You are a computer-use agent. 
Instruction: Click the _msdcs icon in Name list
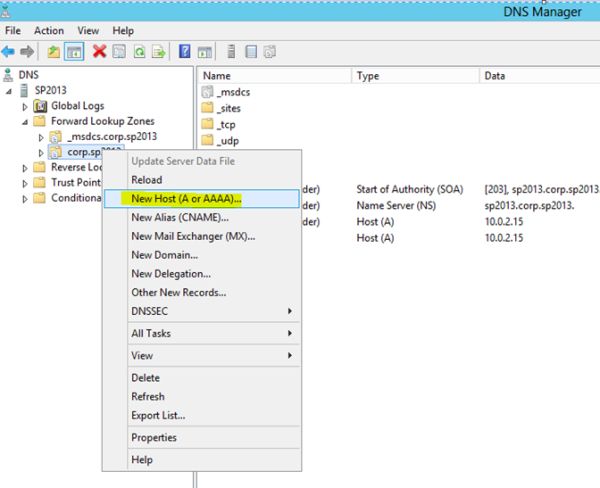[x=207, y=92]
